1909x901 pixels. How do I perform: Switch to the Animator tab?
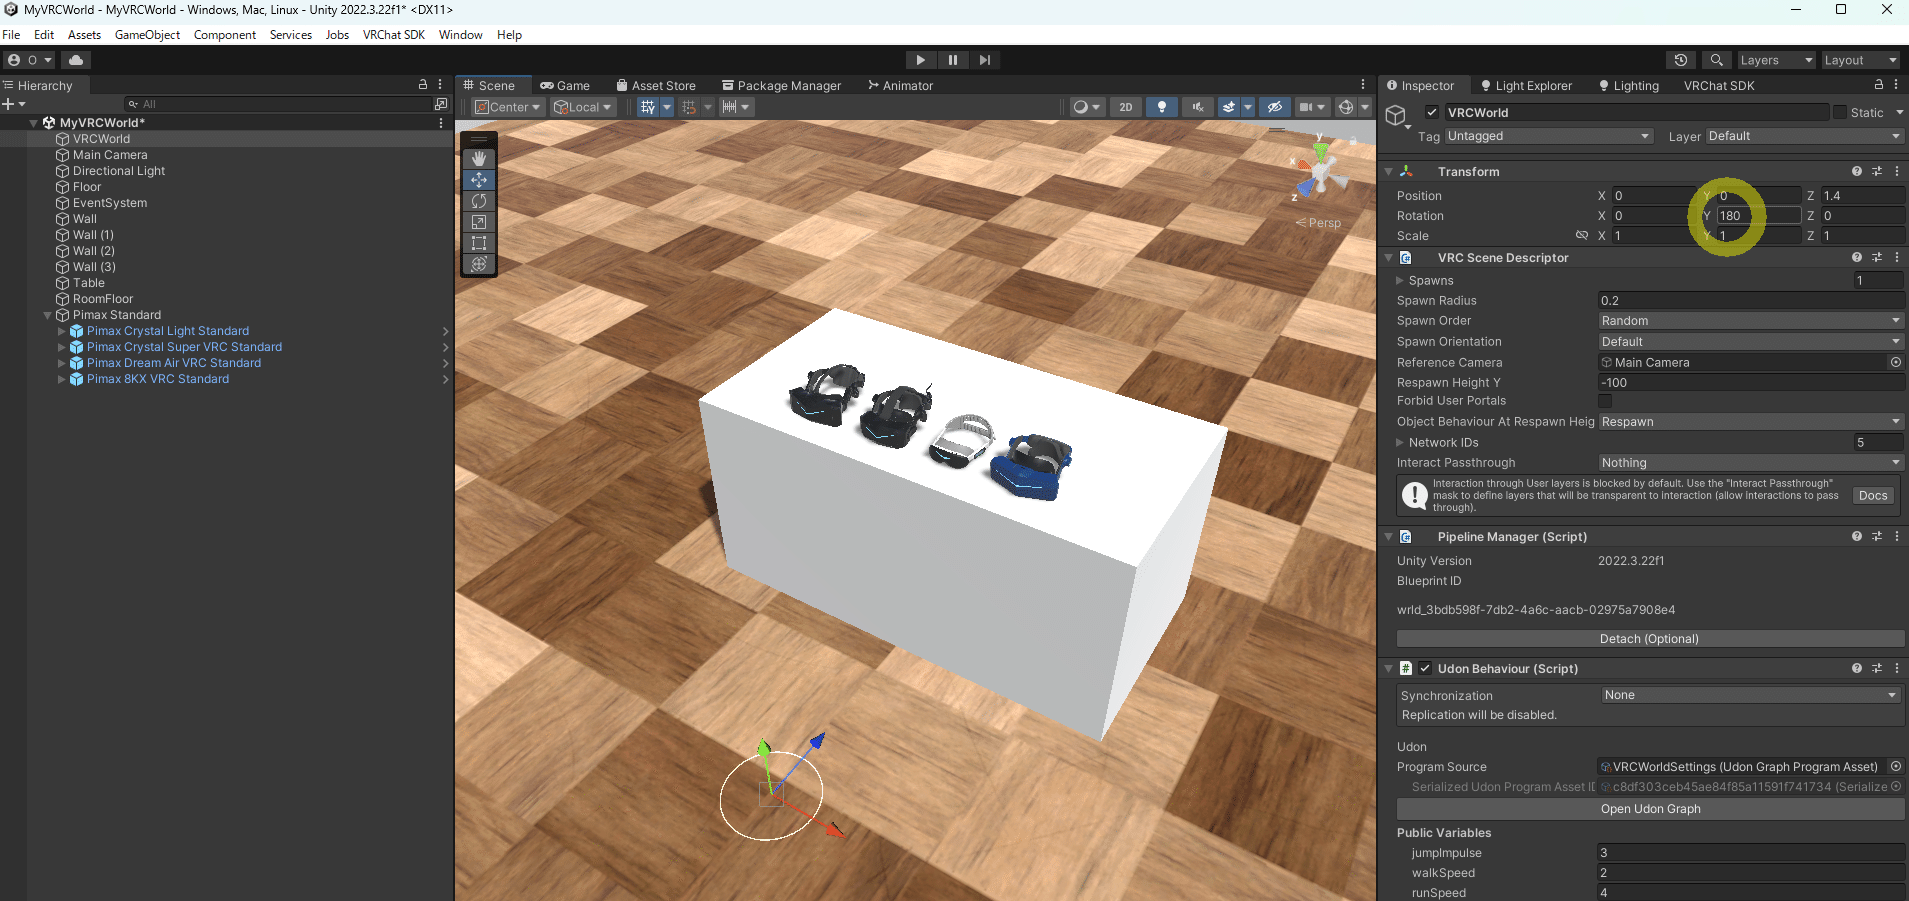tap(900, 85)
